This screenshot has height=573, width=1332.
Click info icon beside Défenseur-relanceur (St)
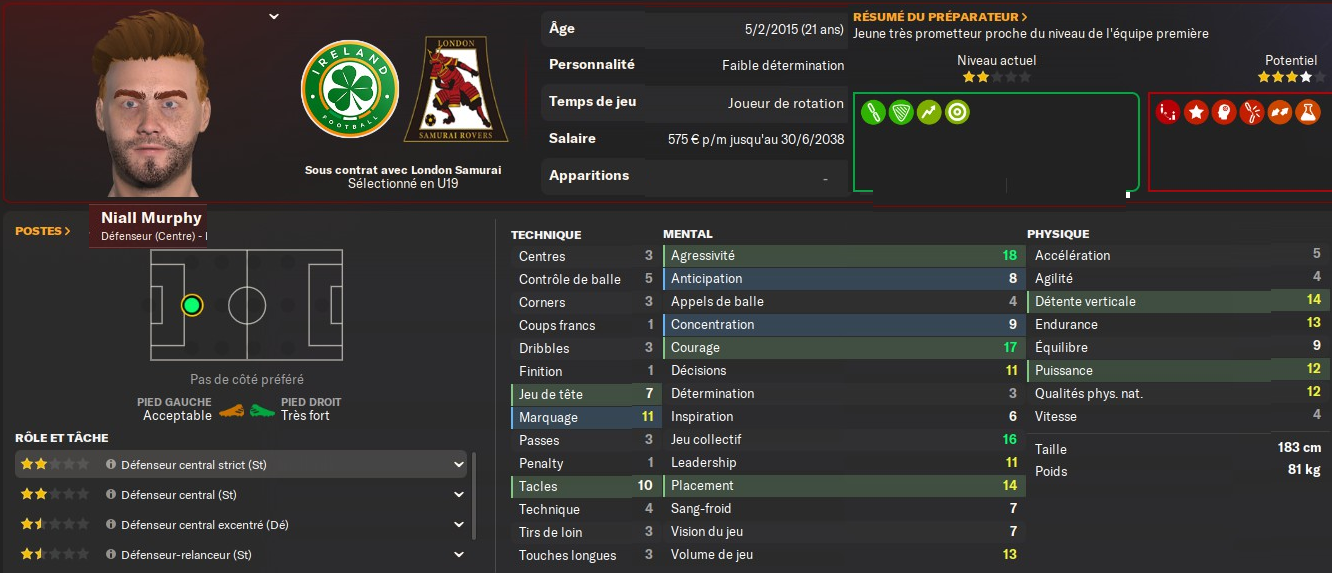click(x=111, y=555)
